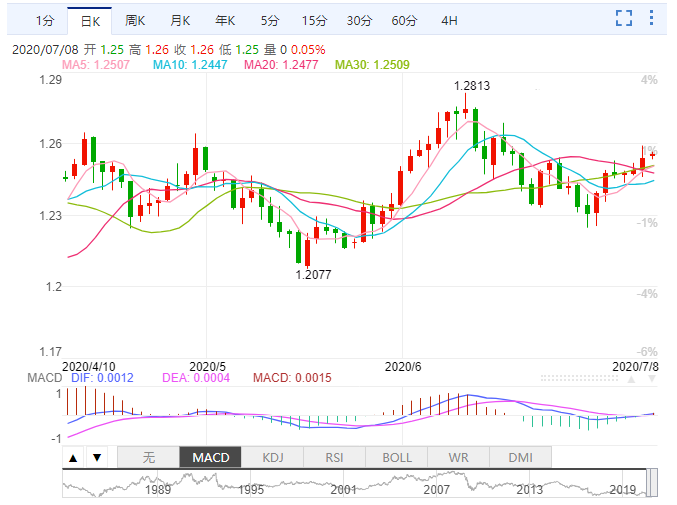Click the MA20: 1.2477 legend label
677x505 pixels.
pos(281,65)
